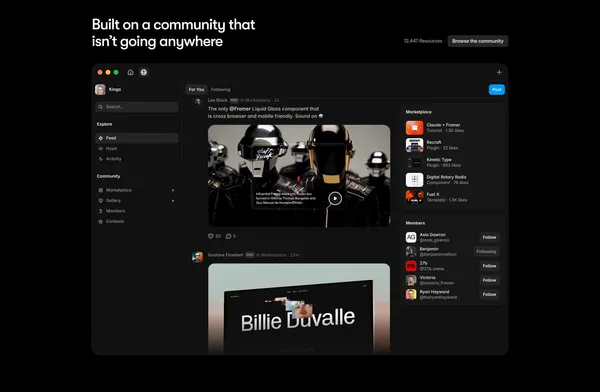This screenshot has width=600, height=392.
Task: Click the '12,447 Resources' text
Action: (423, 41)
